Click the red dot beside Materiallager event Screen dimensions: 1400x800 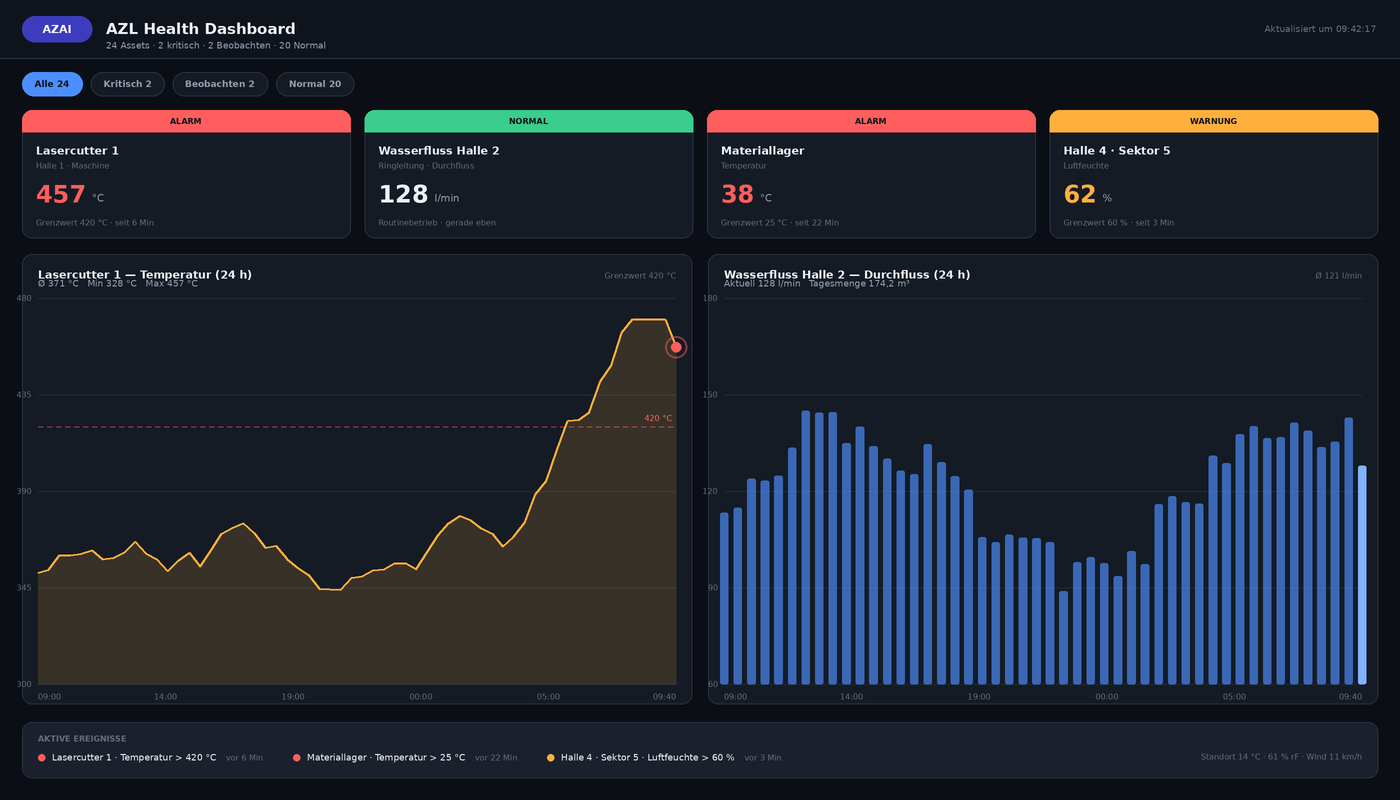[x=297, y=758]
